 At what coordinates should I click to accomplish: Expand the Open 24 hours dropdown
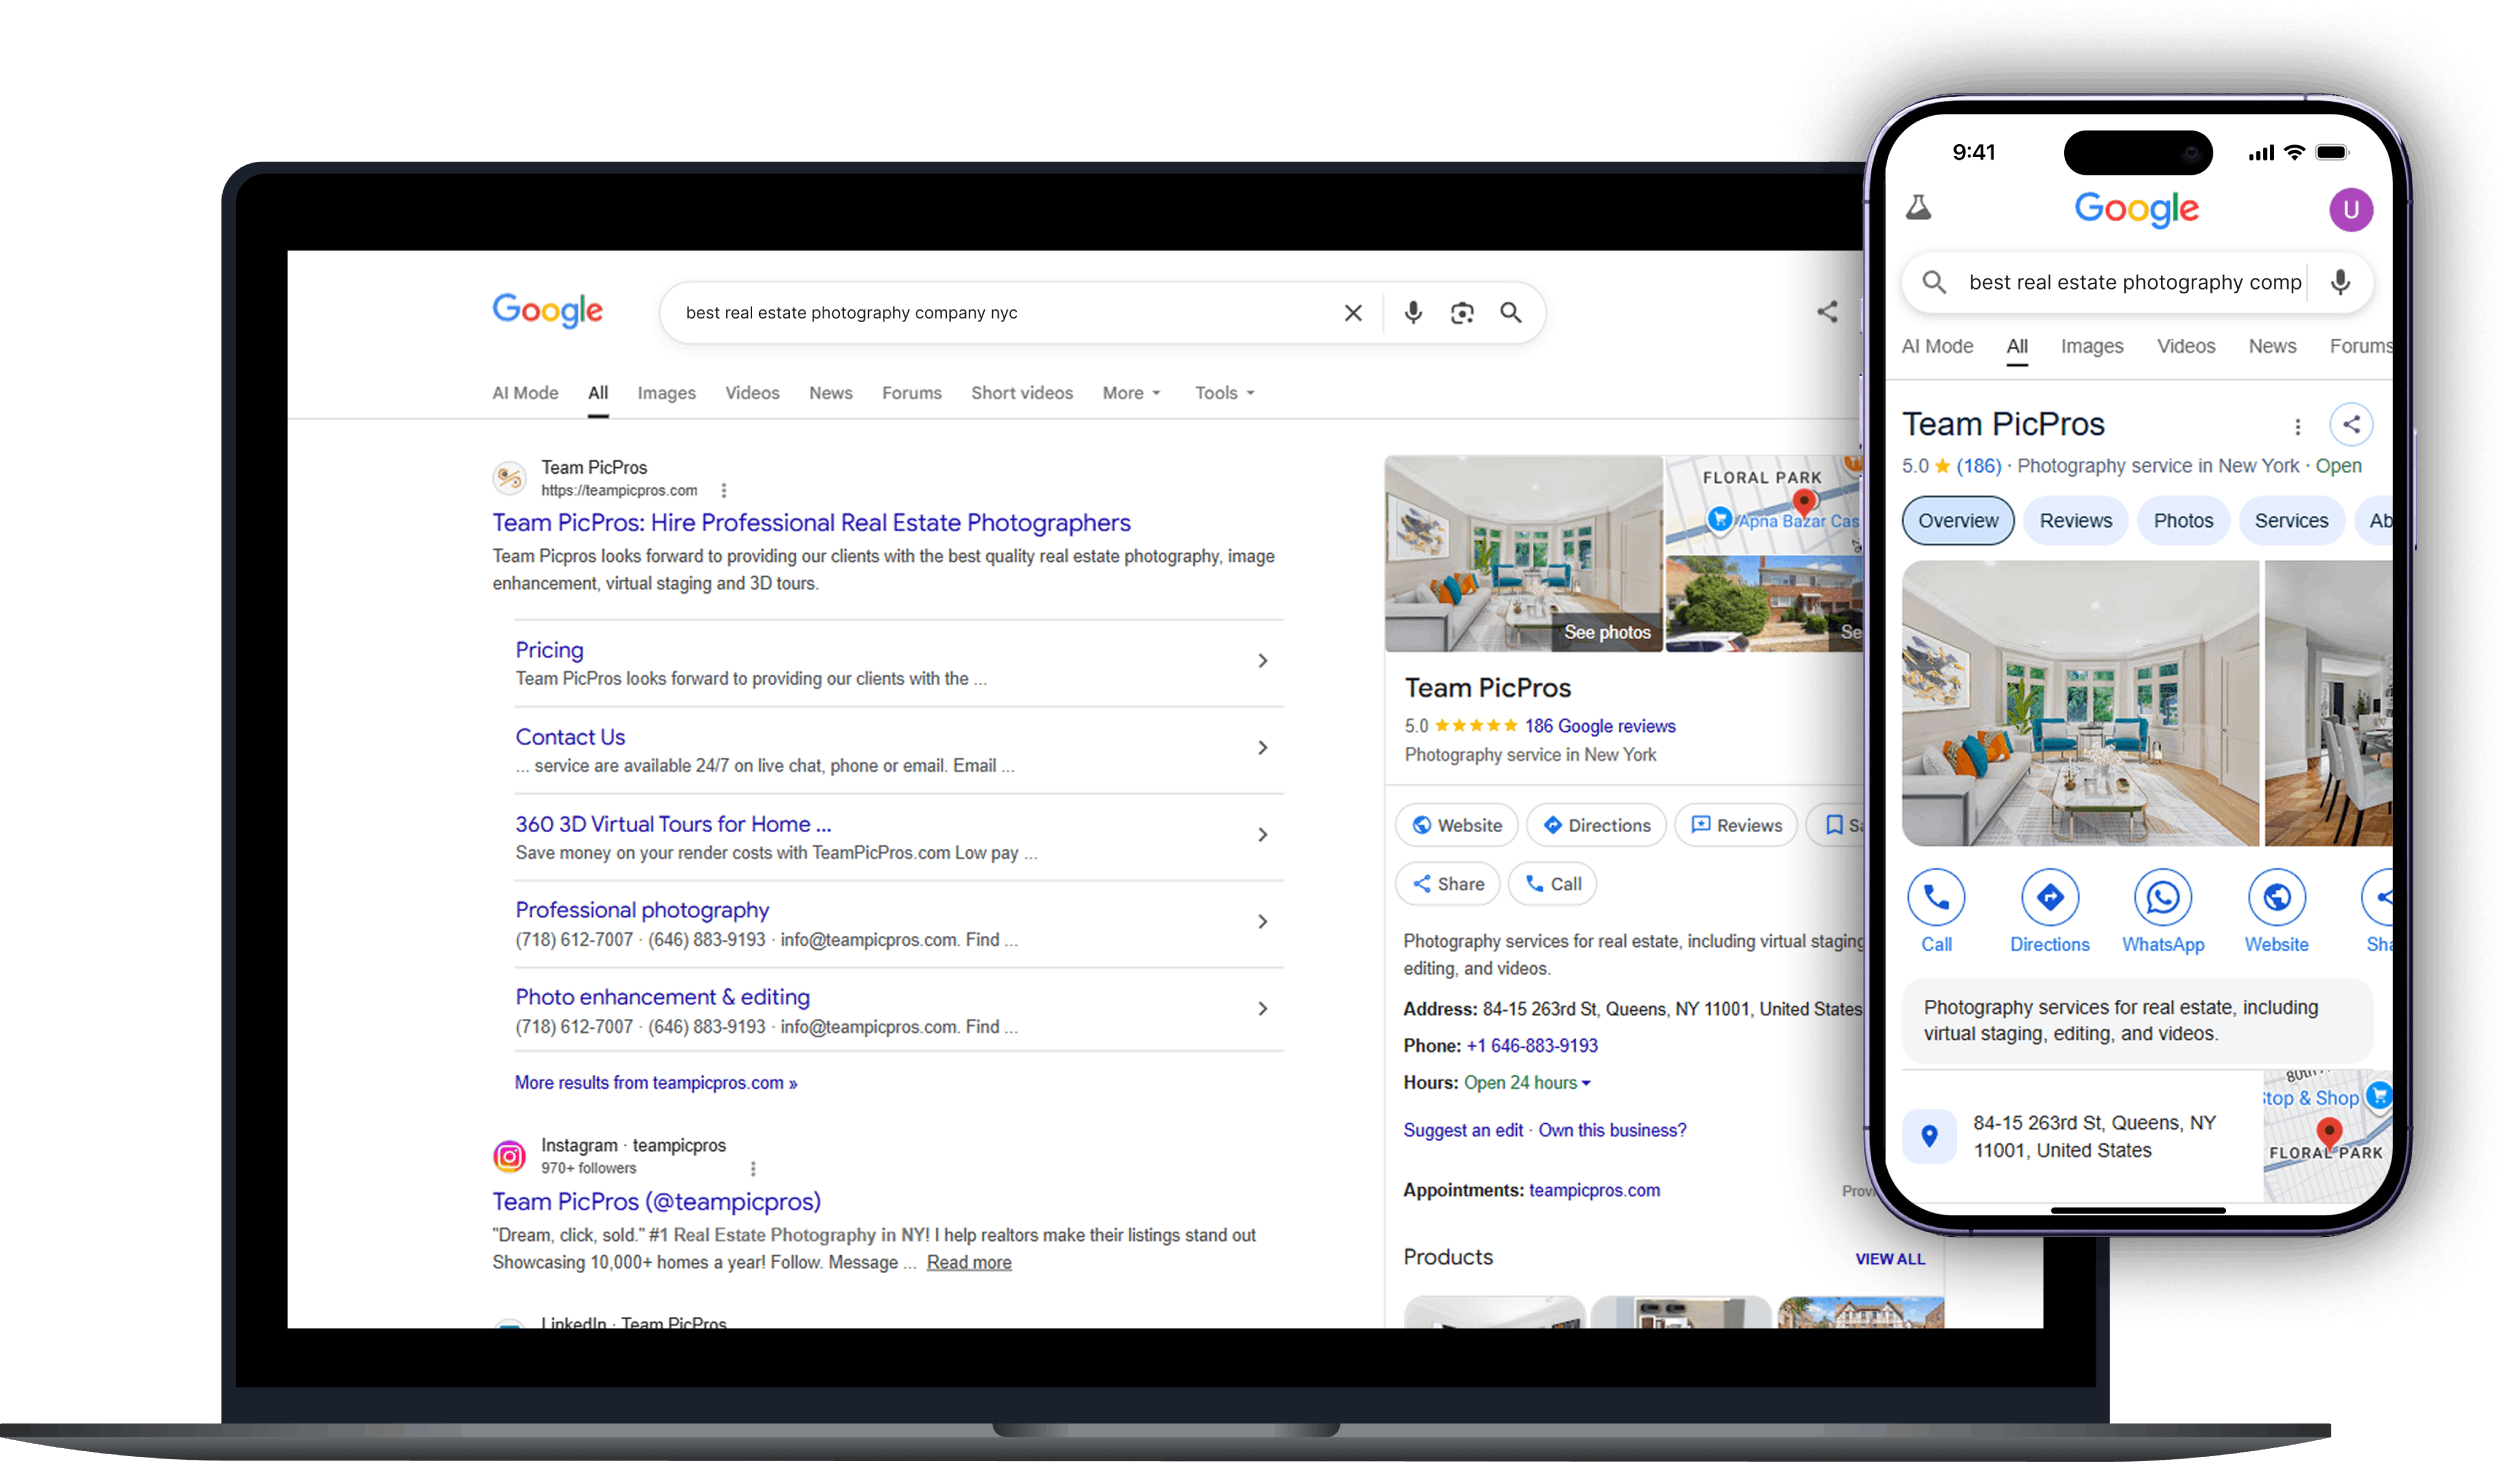click(1527, 1083)
